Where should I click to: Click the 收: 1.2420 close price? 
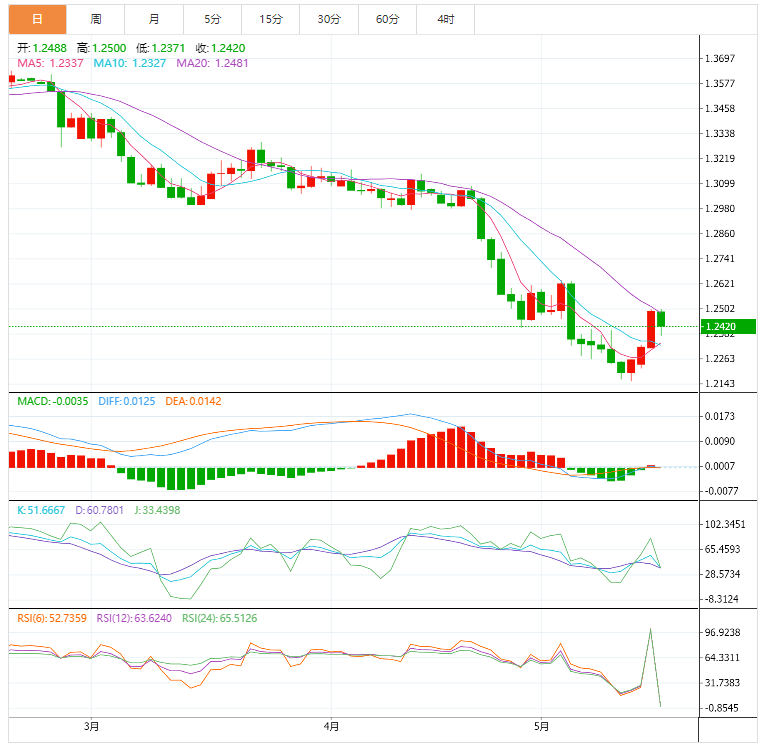point(220,48)
